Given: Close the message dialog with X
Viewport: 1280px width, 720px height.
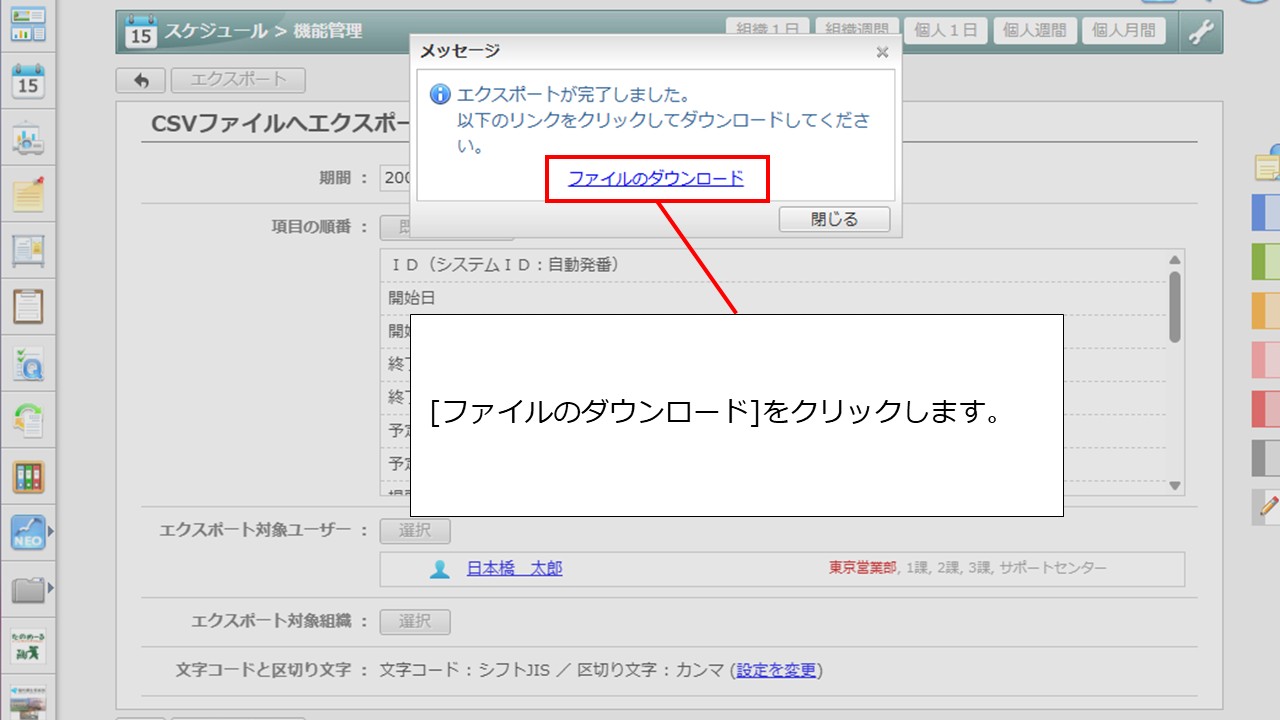Looking at the screenshot, I should coord(881,52).
